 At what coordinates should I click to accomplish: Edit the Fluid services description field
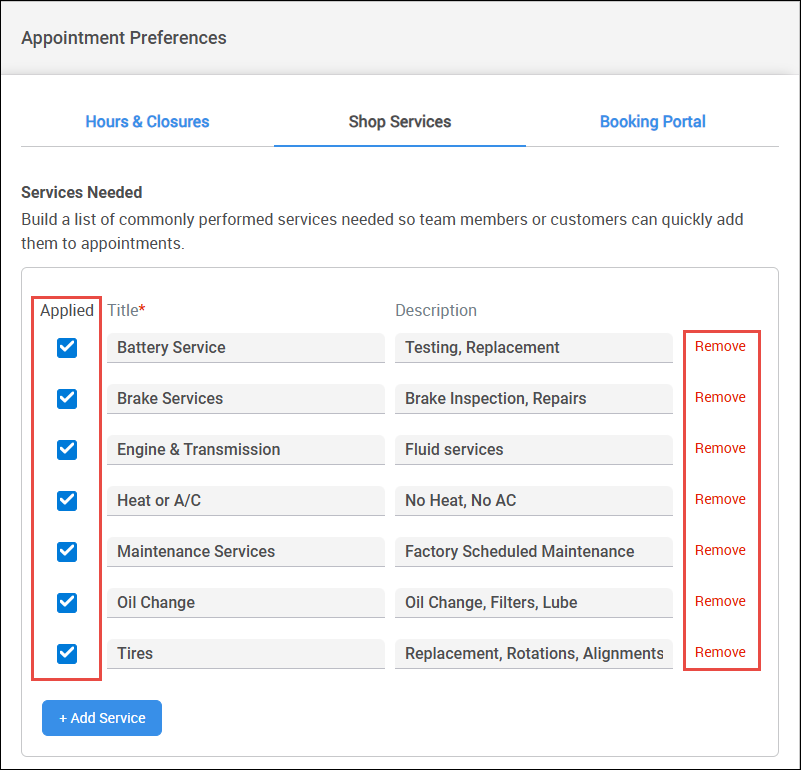(x=534, y=450)
